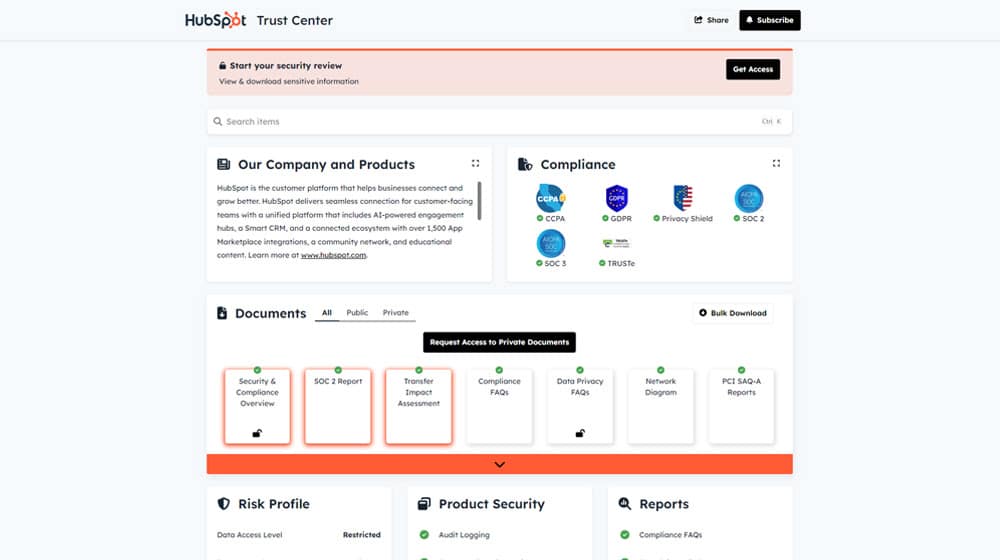Open Security & Compliance Overview document
Viewport: 1000px width, 560px height.
(257, 406)
